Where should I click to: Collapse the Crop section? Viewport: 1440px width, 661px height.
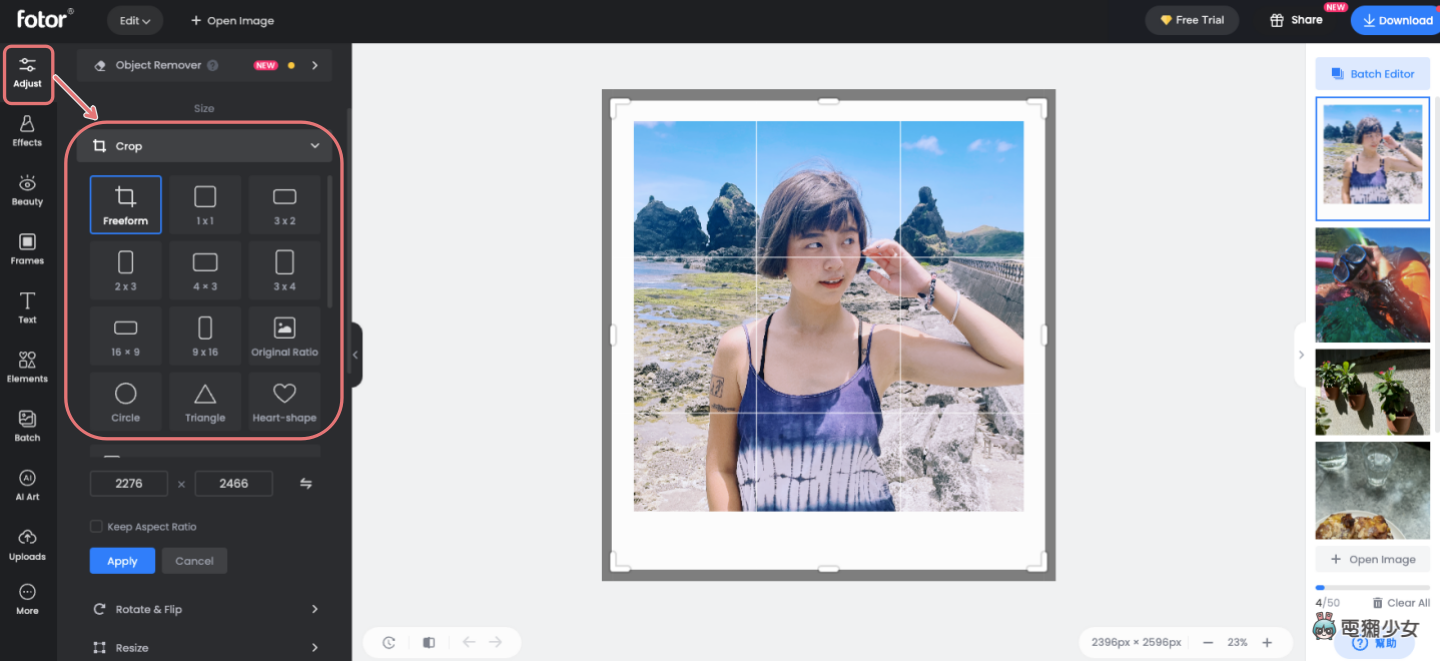click(x=315, y=145)
